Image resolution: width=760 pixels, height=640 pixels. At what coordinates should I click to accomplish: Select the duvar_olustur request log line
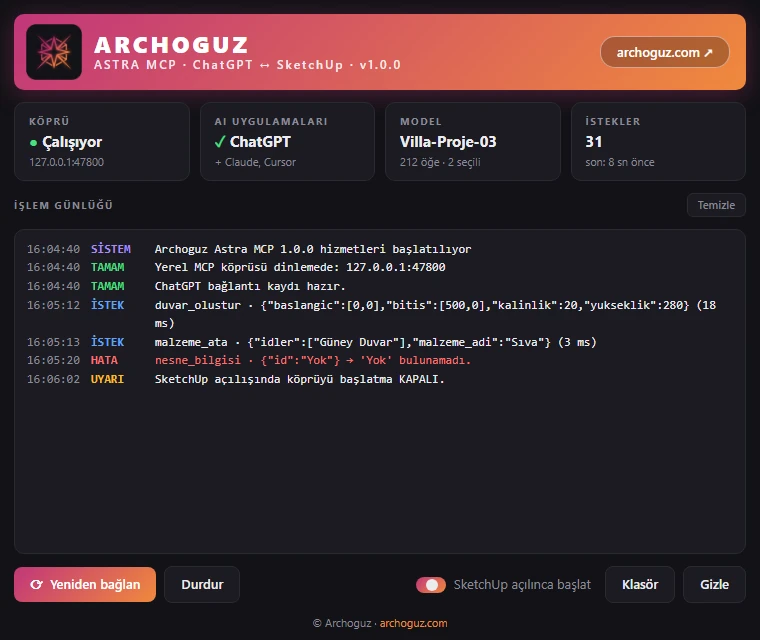(x=380, y=314)
